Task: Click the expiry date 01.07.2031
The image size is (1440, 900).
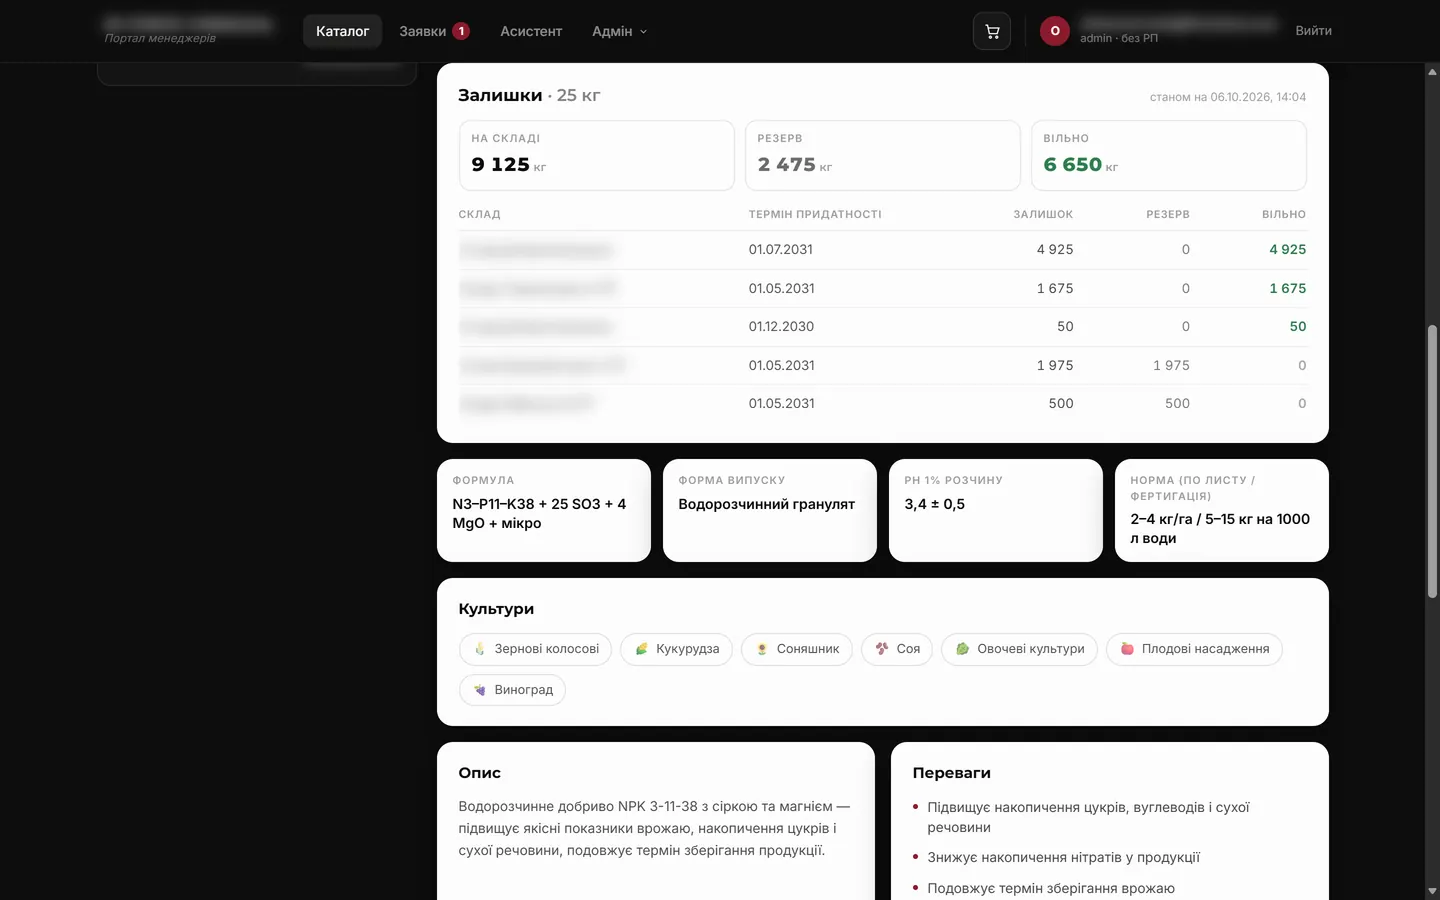Action: [781, 250]
